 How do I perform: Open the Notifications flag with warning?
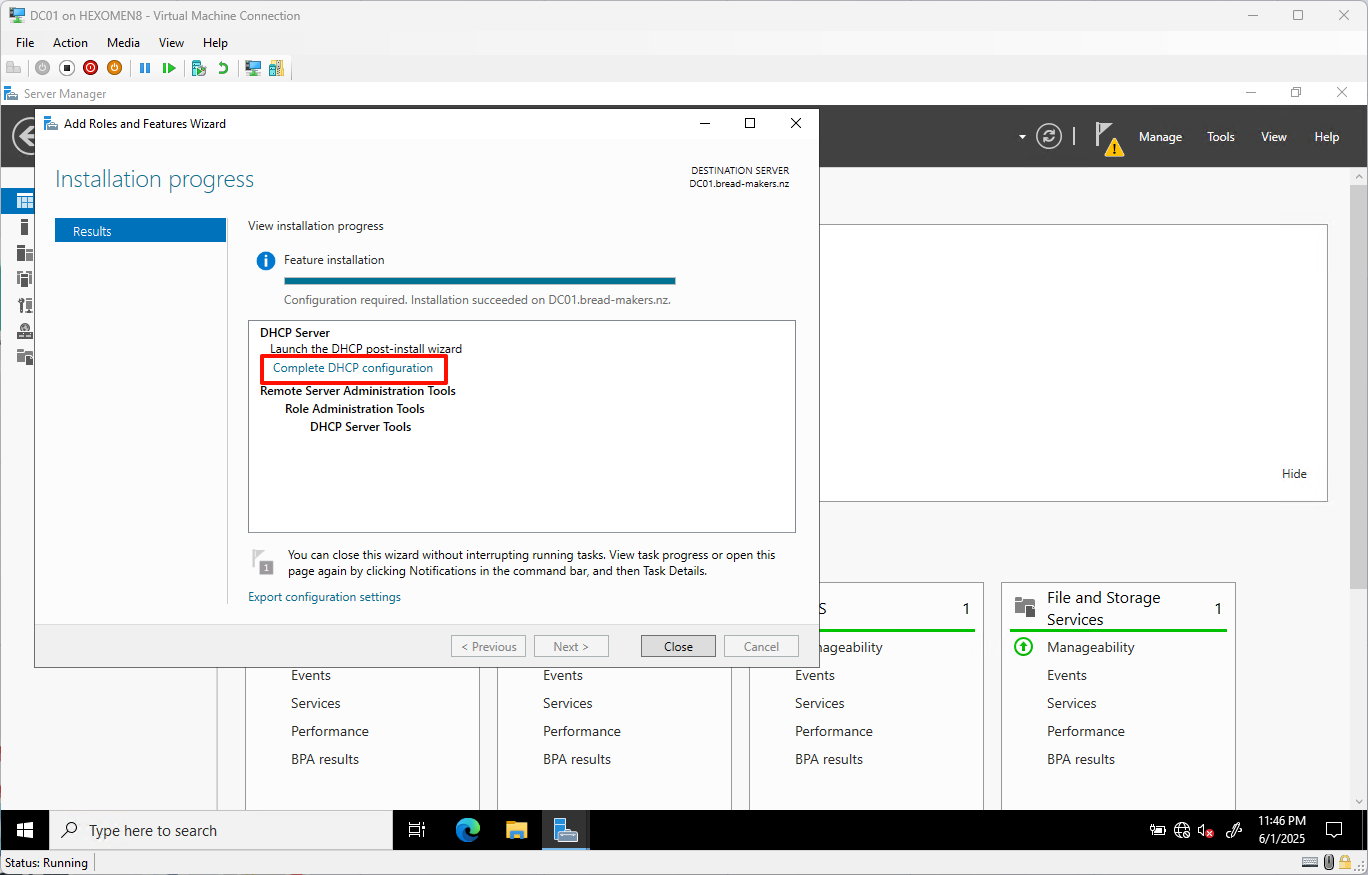[1108, 139]
